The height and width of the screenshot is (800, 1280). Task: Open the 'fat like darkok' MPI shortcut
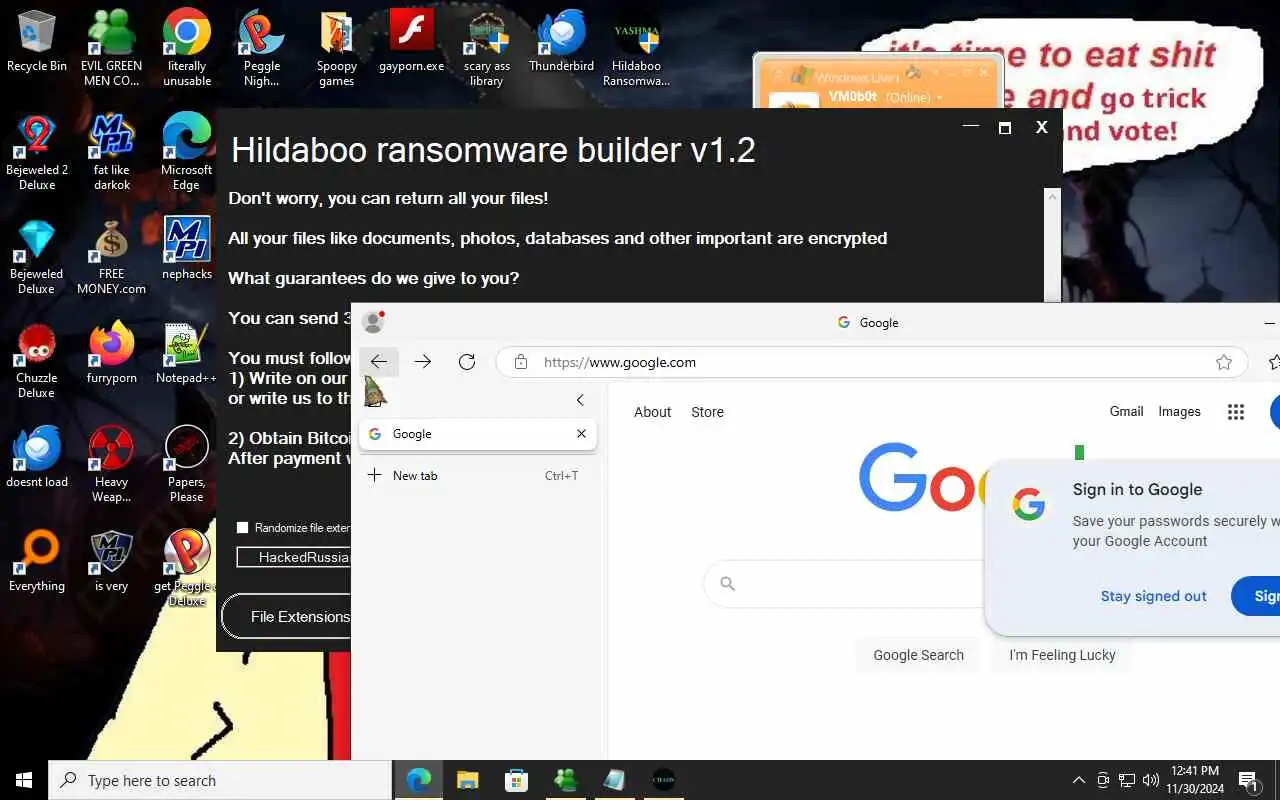click(x=112, y=152)
